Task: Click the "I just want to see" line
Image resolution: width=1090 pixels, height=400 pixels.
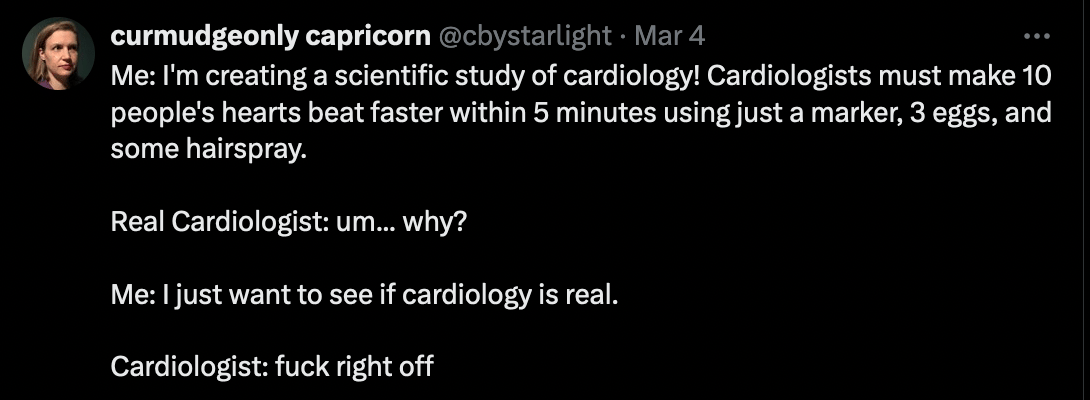Action: [365, 295]
